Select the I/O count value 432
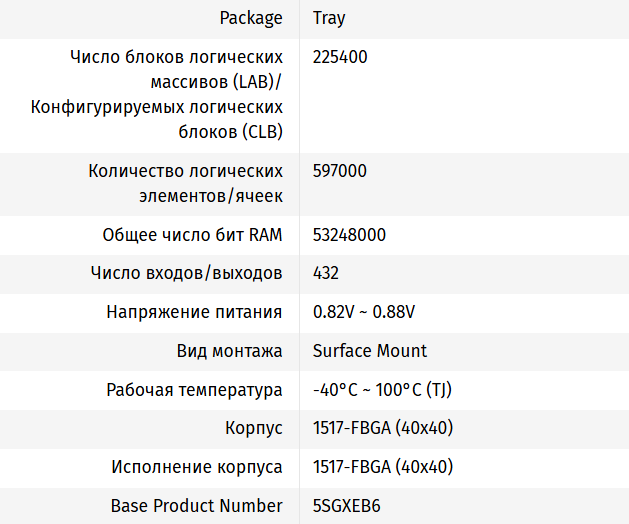The height and width of the screenshot is (524, 629). (326, 273)
